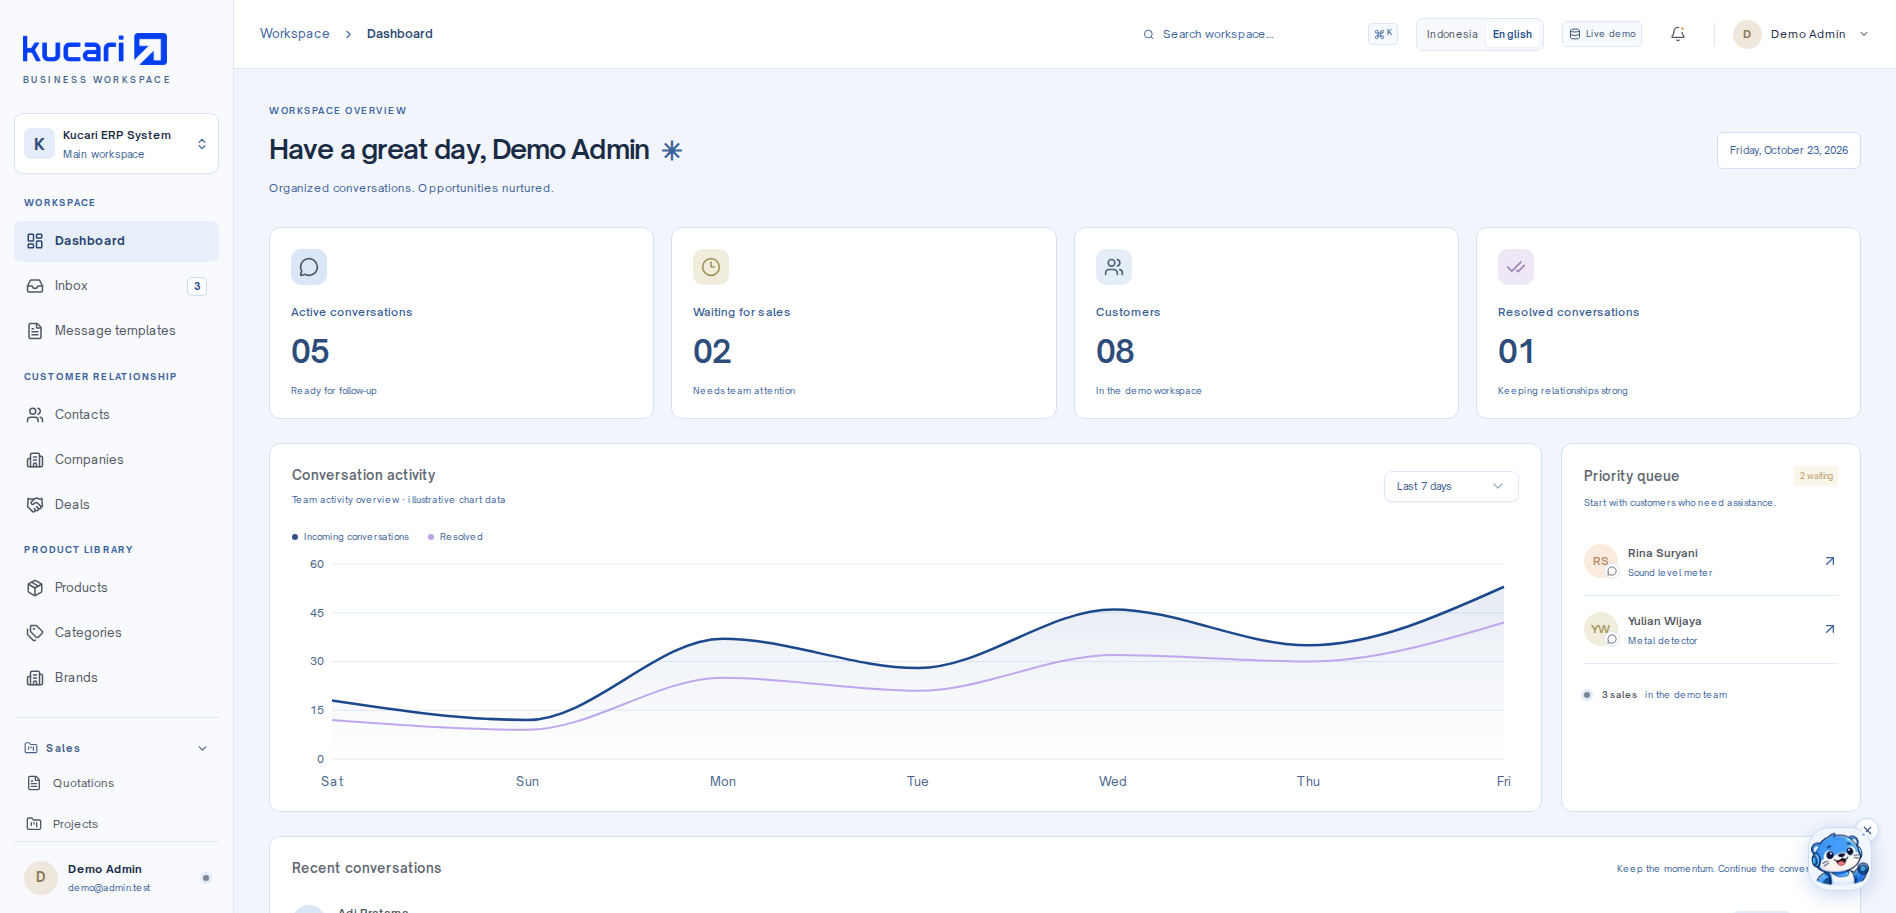Close the mascot chat helper
Screen dimensions: 1896x913
tap(1867, 830)
